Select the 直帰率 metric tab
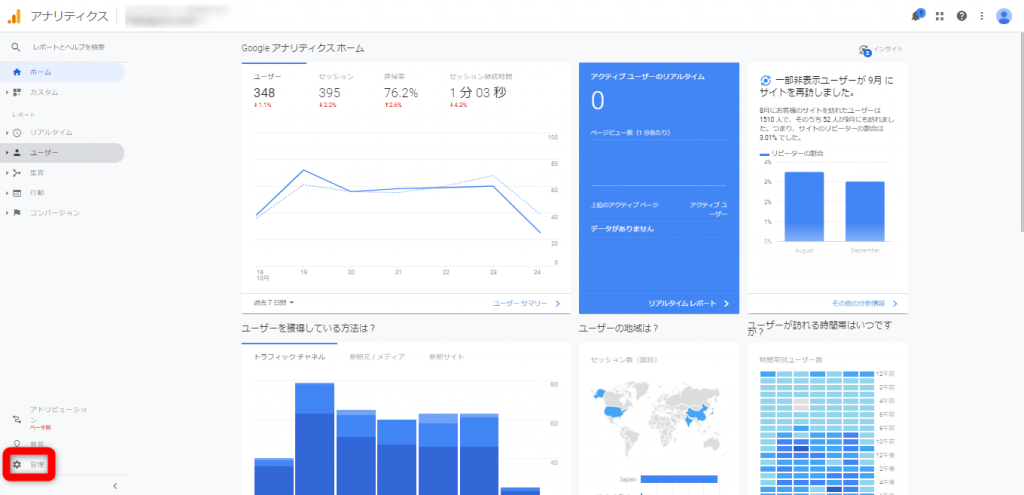The image size is (1024, 495). point(403,88)
